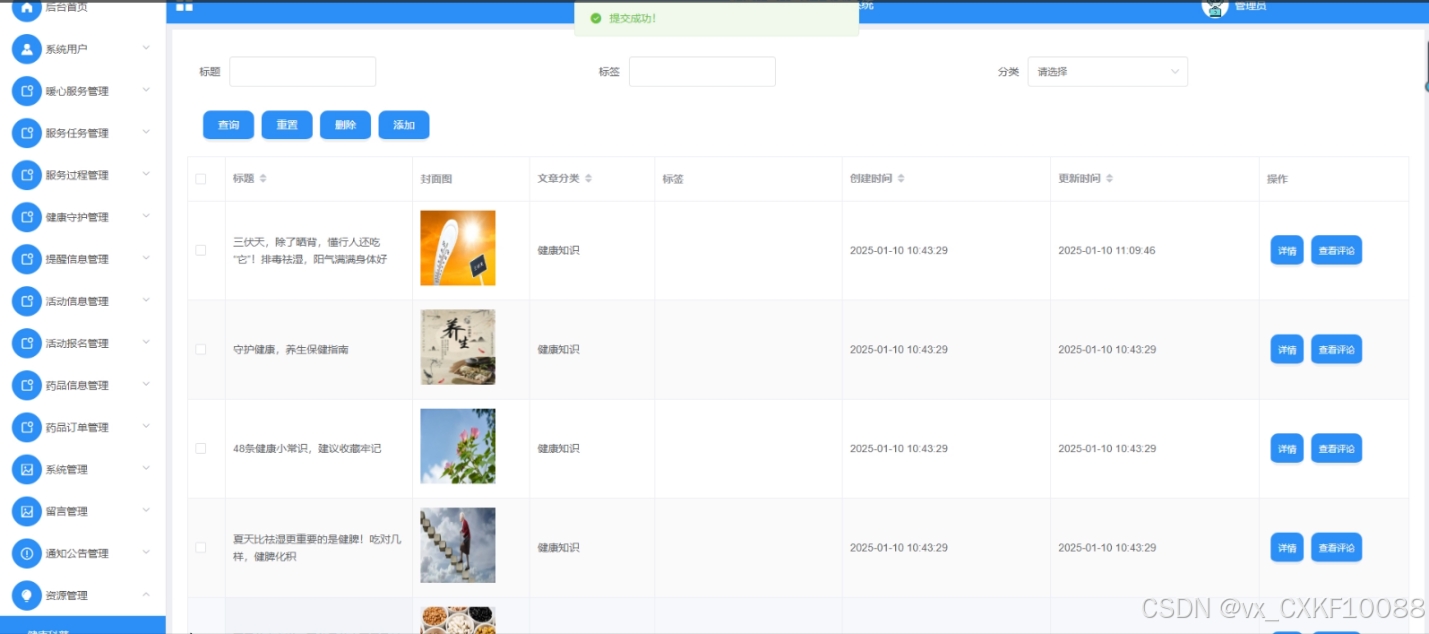Viewport: 1429px width, 634px height.
Task: Toggle the select-all checkbox in table header
Action: tap(201, 179)
